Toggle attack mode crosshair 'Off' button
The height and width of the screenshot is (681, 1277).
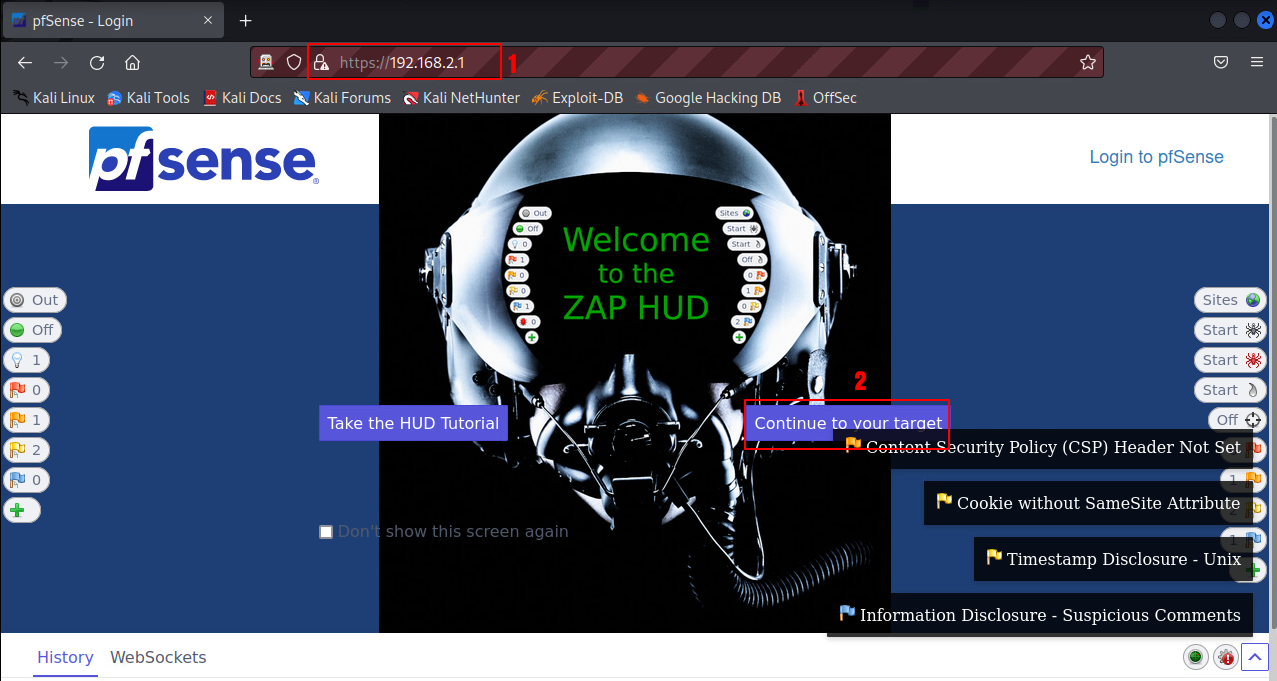point(1238,420)
